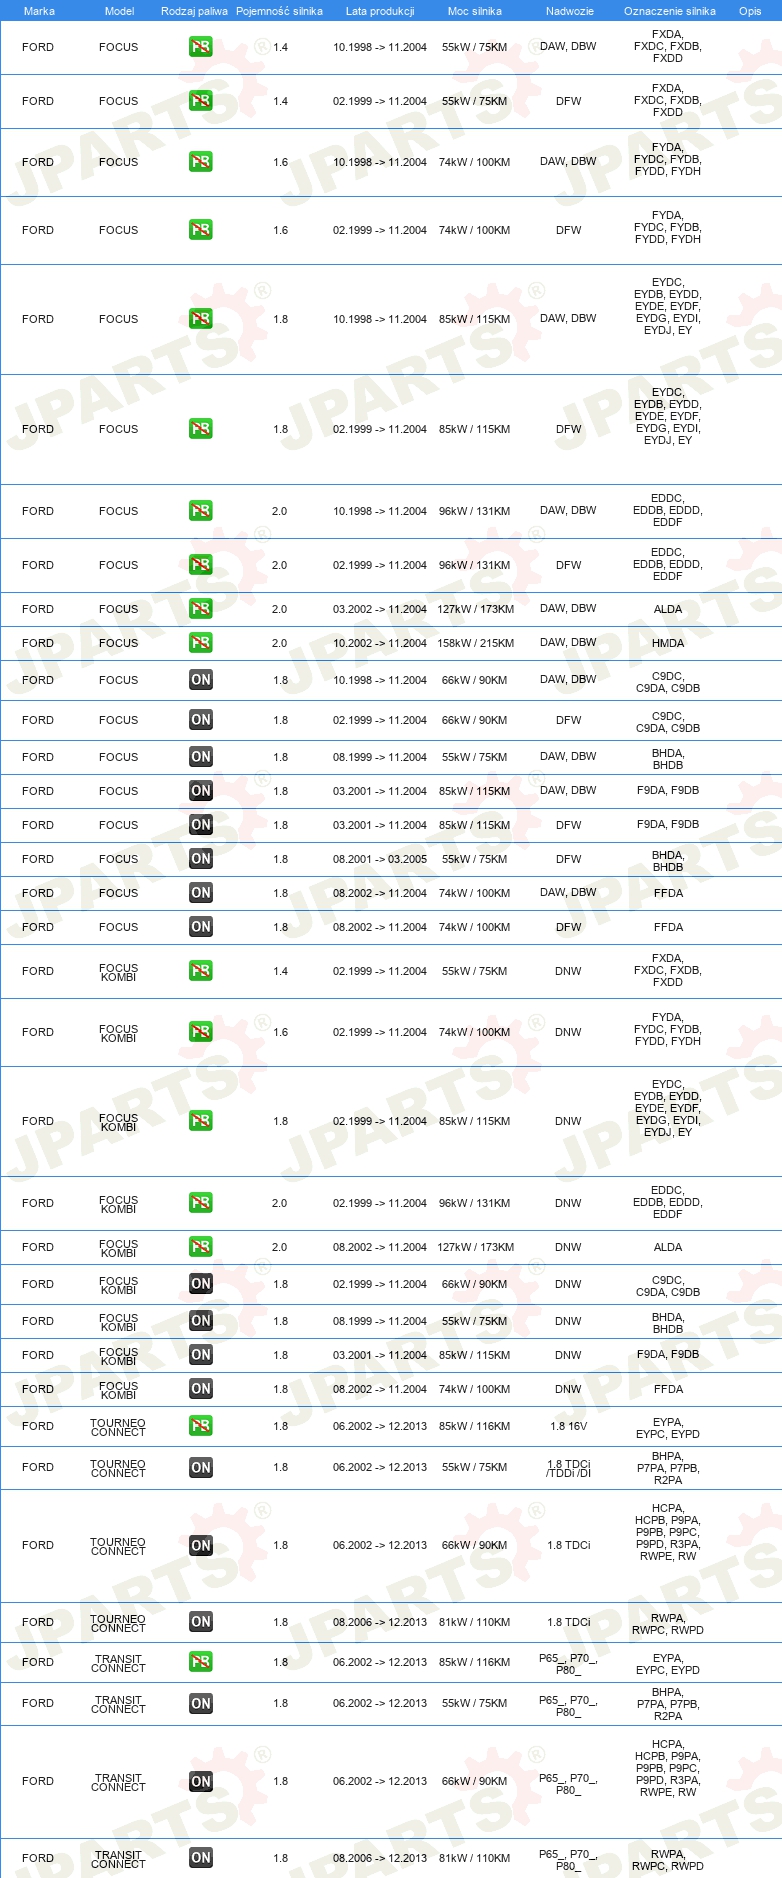
Task: Click ON diesel icon in Focus 90KM DAW, DBW row
Action: [201, 680]
